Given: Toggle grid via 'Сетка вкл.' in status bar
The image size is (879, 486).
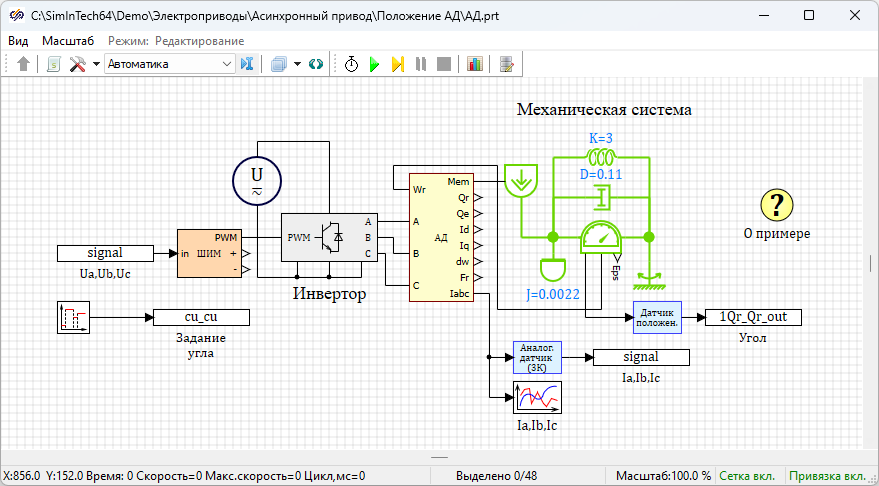Looking at the screenshot, I should click(x=750, y=476).
